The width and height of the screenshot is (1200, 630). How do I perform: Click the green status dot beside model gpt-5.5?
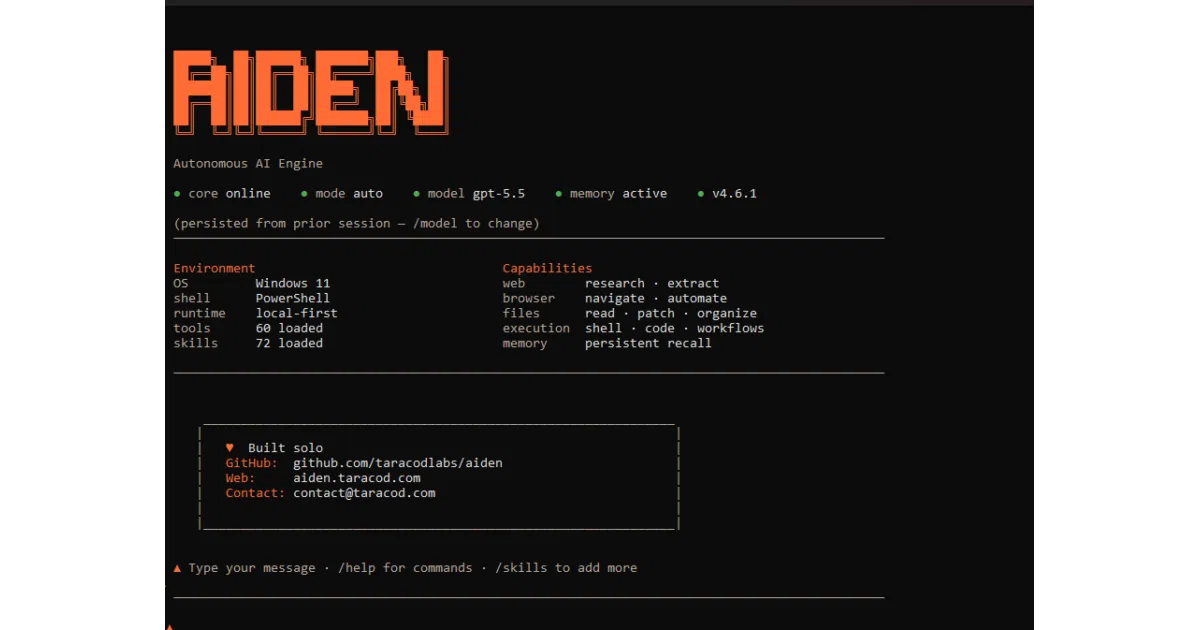(416, 194)
